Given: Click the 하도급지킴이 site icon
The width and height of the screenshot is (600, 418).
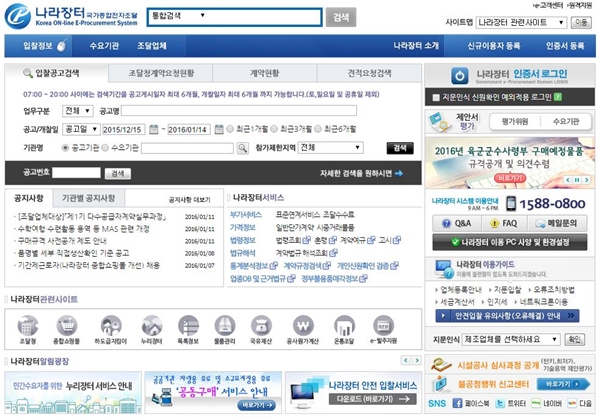Looking at the screenshot, I should coord(107,322).
